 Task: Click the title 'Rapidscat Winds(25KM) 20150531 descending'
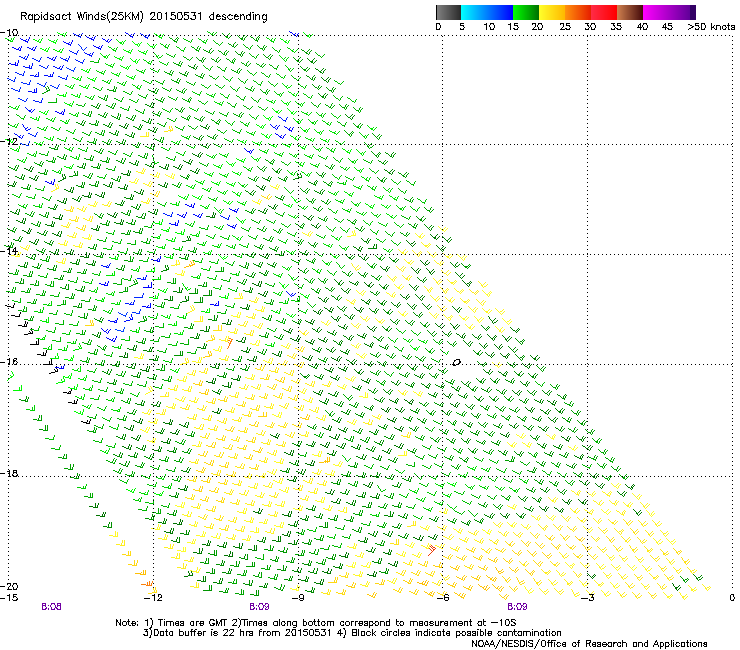click(x=143, y=17)
